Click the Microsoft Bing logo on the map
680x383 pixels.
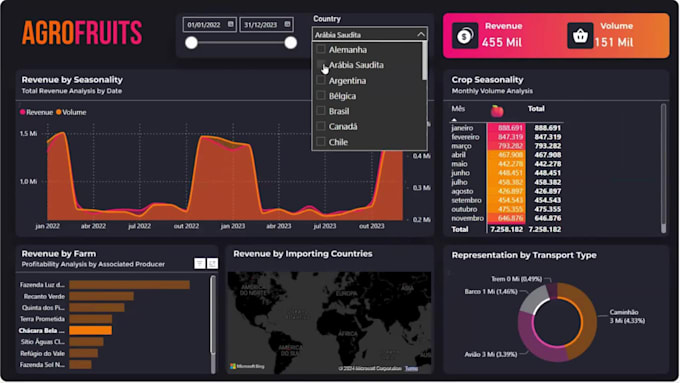[247, 367]
